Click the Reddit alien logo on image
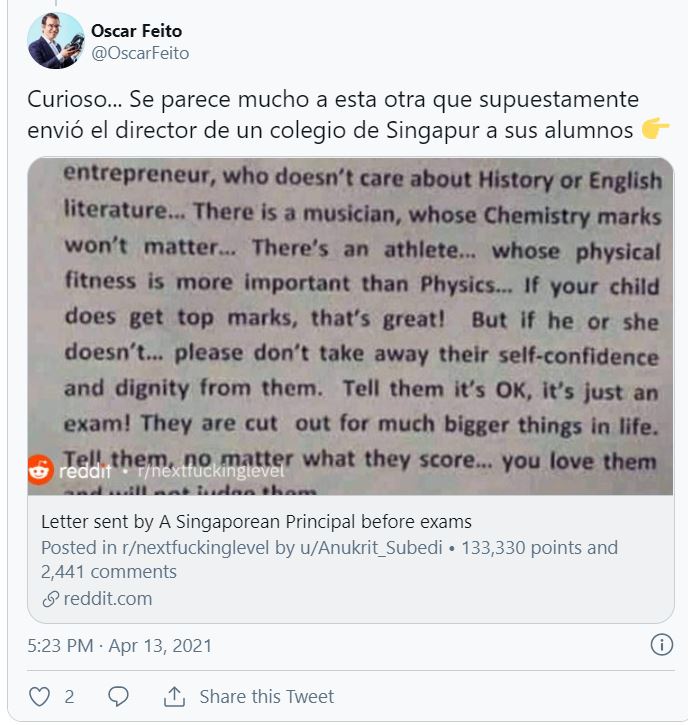Screen dimensions: 688x725 pyautogui.click(x=41, y=469)
